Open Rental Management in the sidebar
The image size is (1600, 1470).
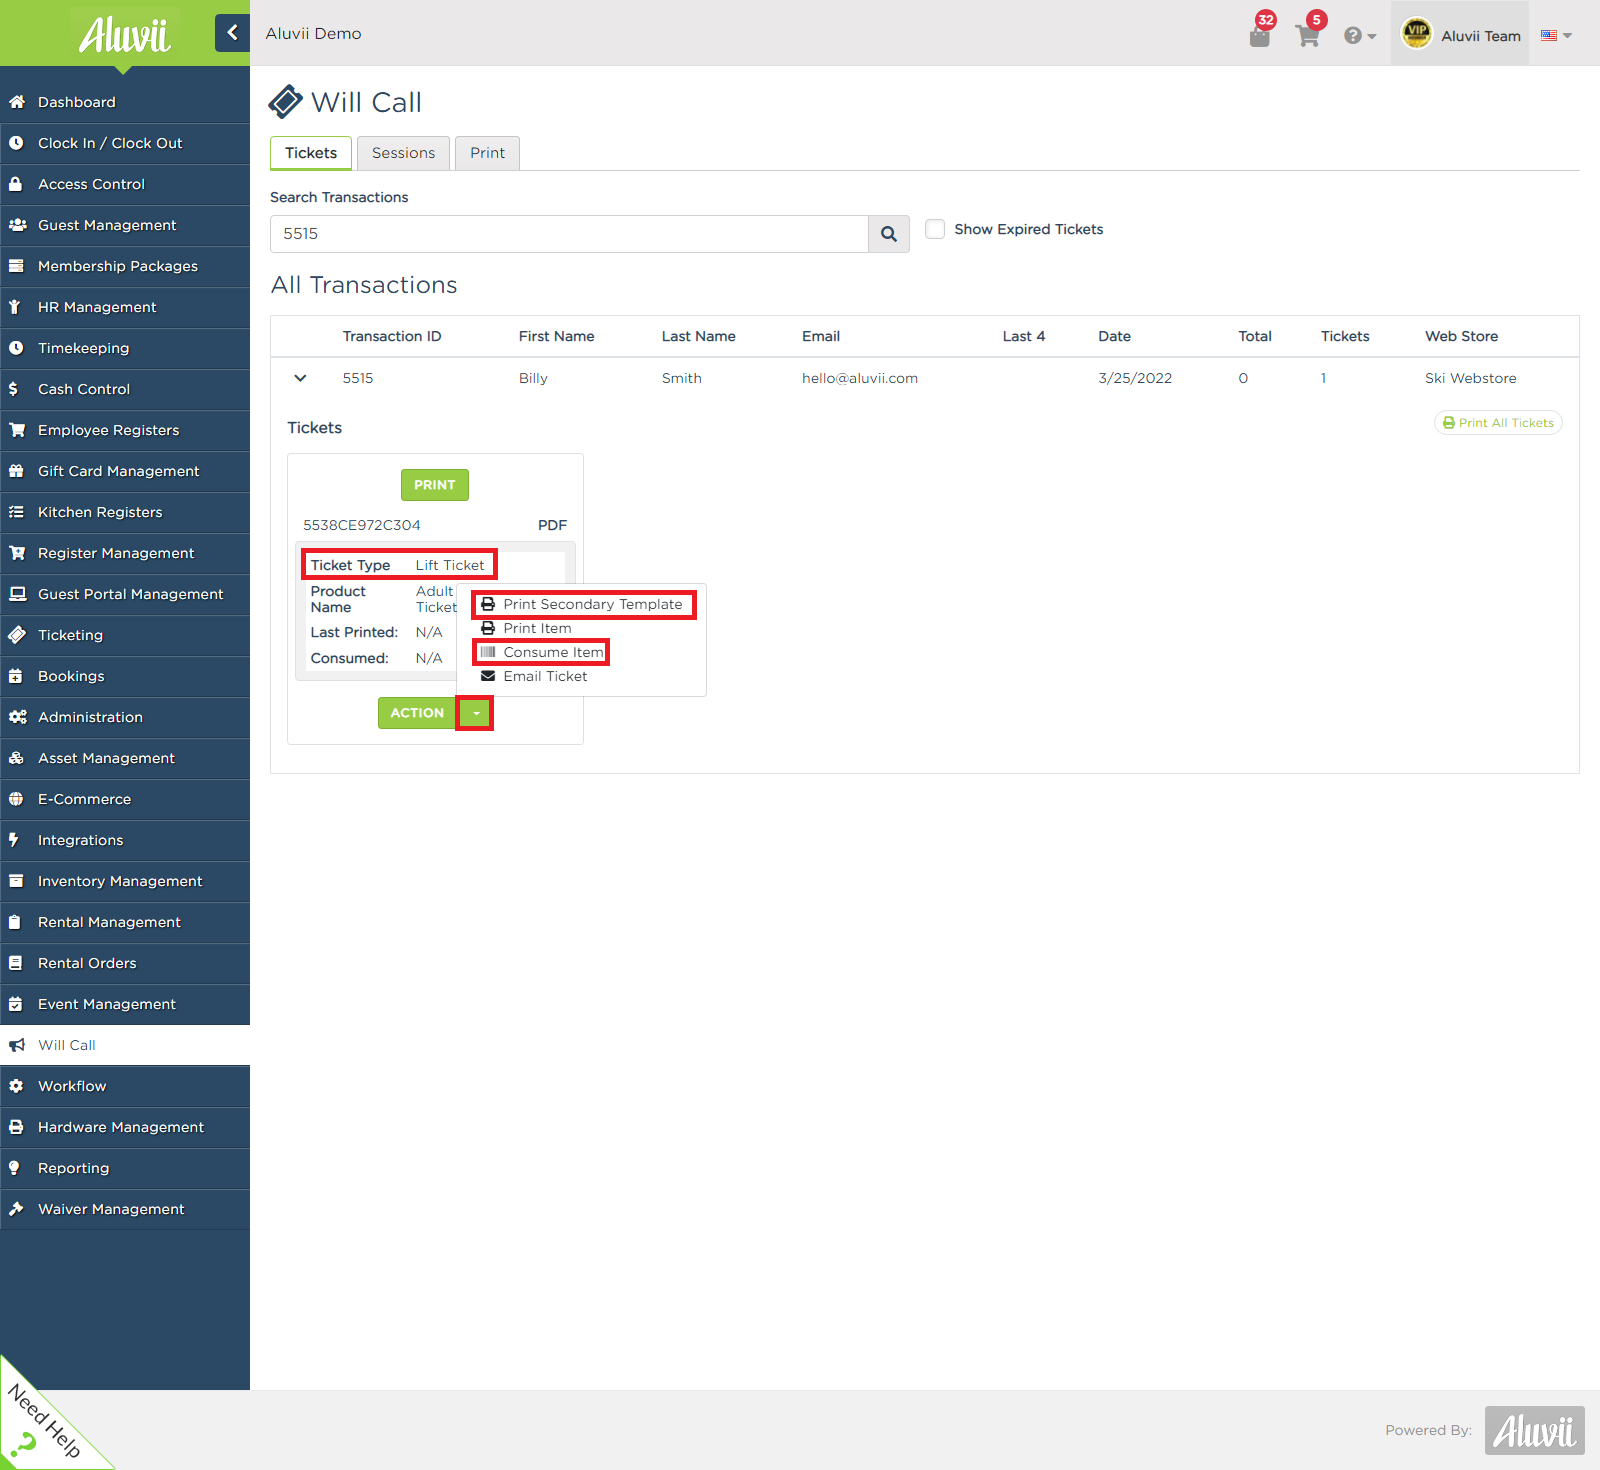(x=125, y=922)
